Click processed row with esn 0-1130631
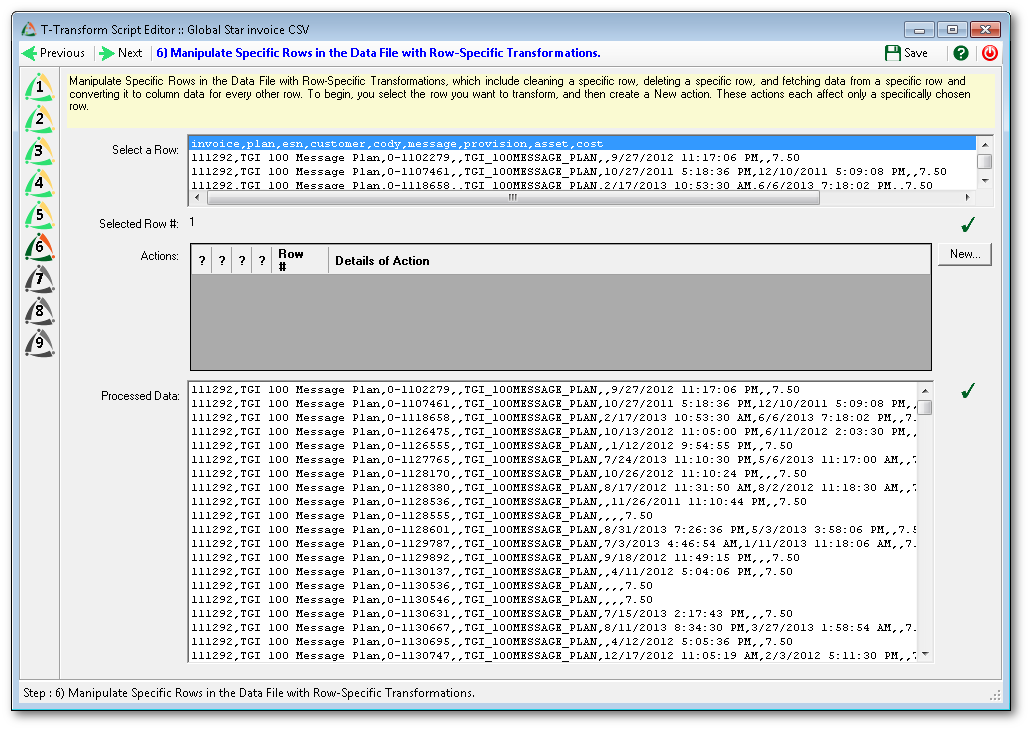Screen dimensions: 1030x730 coord(553,614)
